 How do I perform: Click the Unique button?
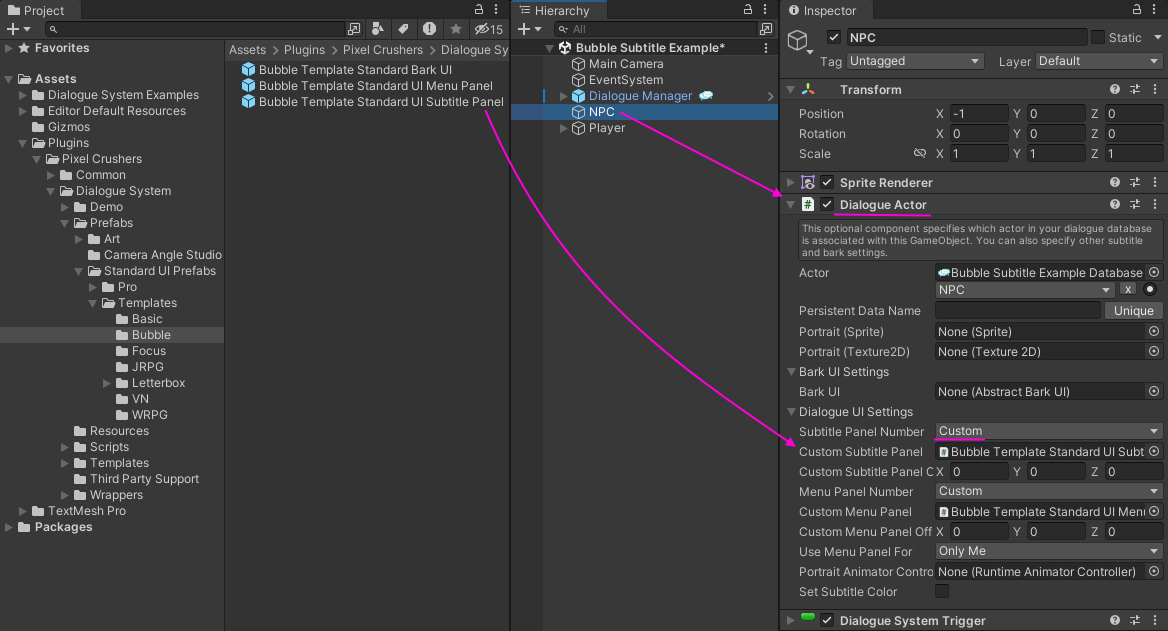point(1134,311)
